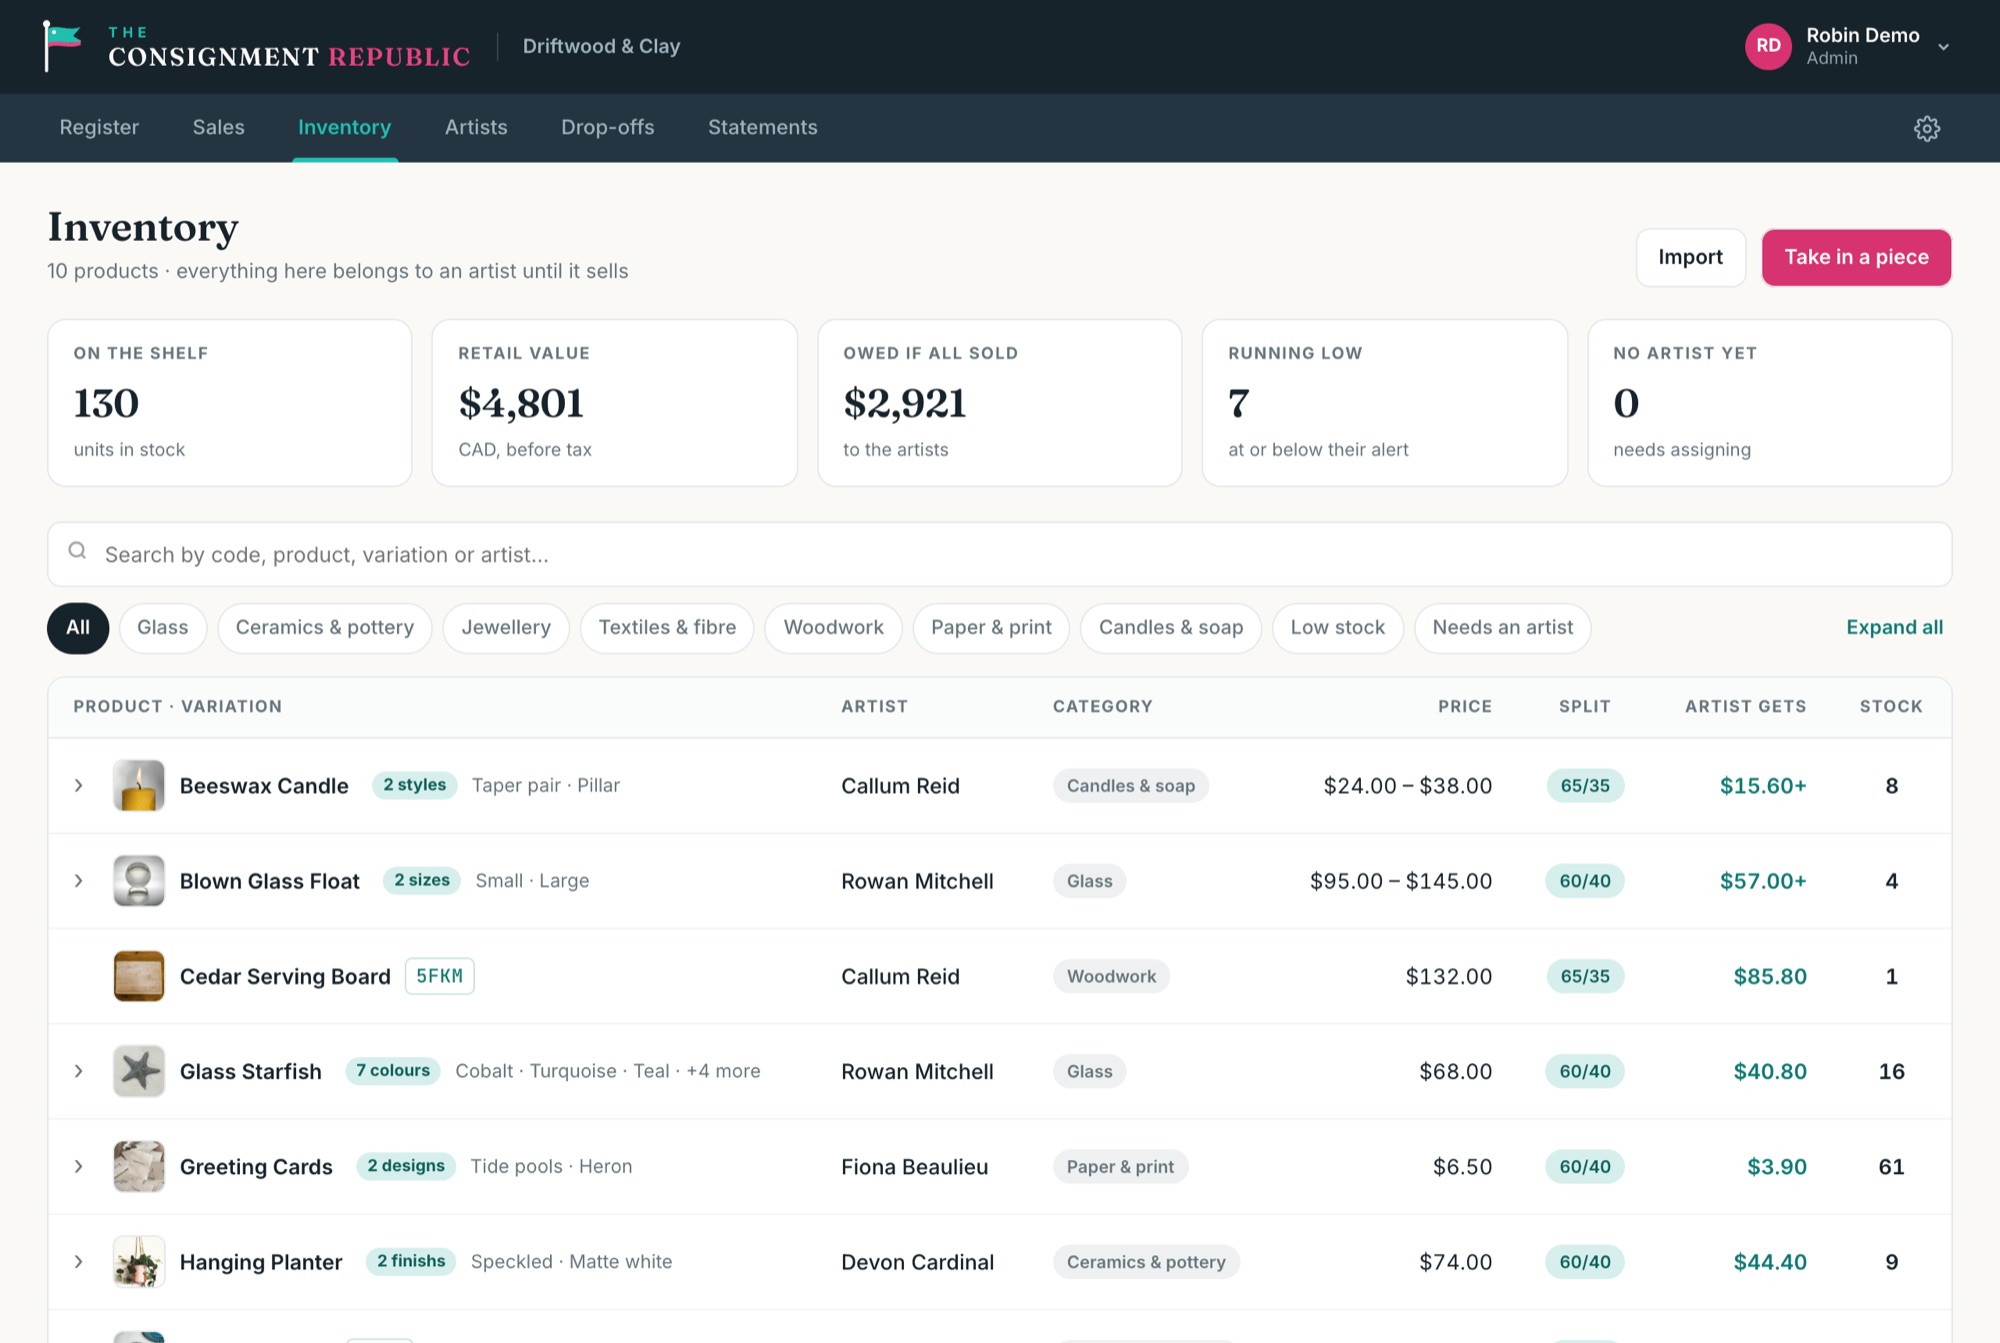Viewport: 2000px width, 1343px height.
Task: Open the Beeswax Candle thumbnail
Action: point(139,785)
